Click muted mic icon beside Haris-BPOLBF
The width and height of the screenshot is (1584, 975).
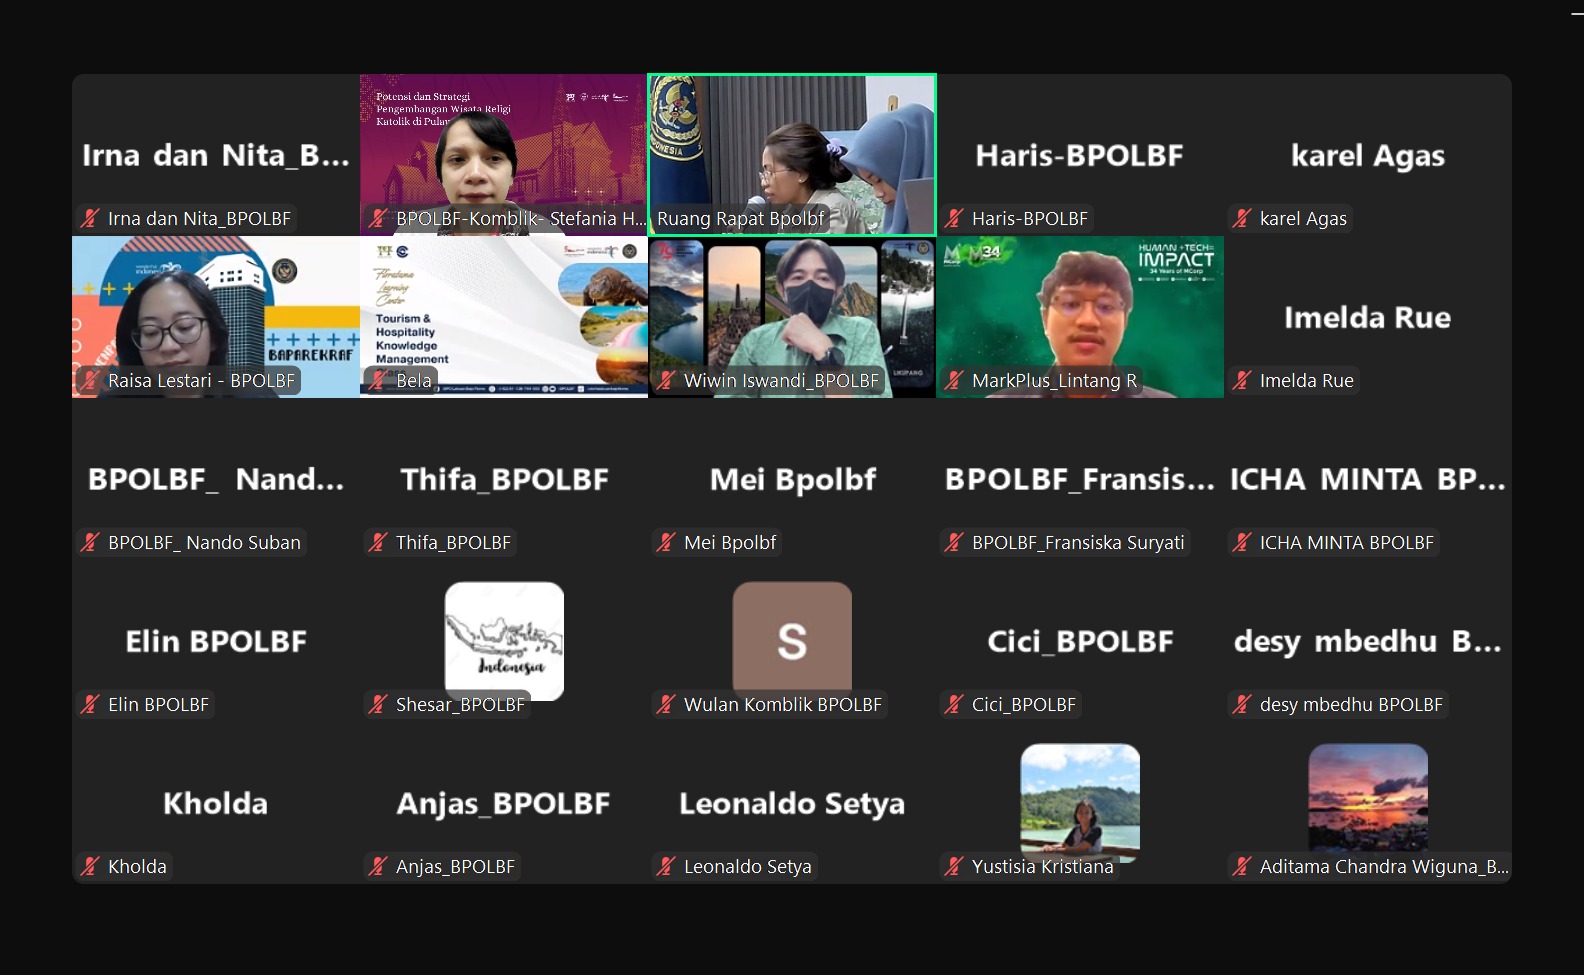click(x=954, y=218)
